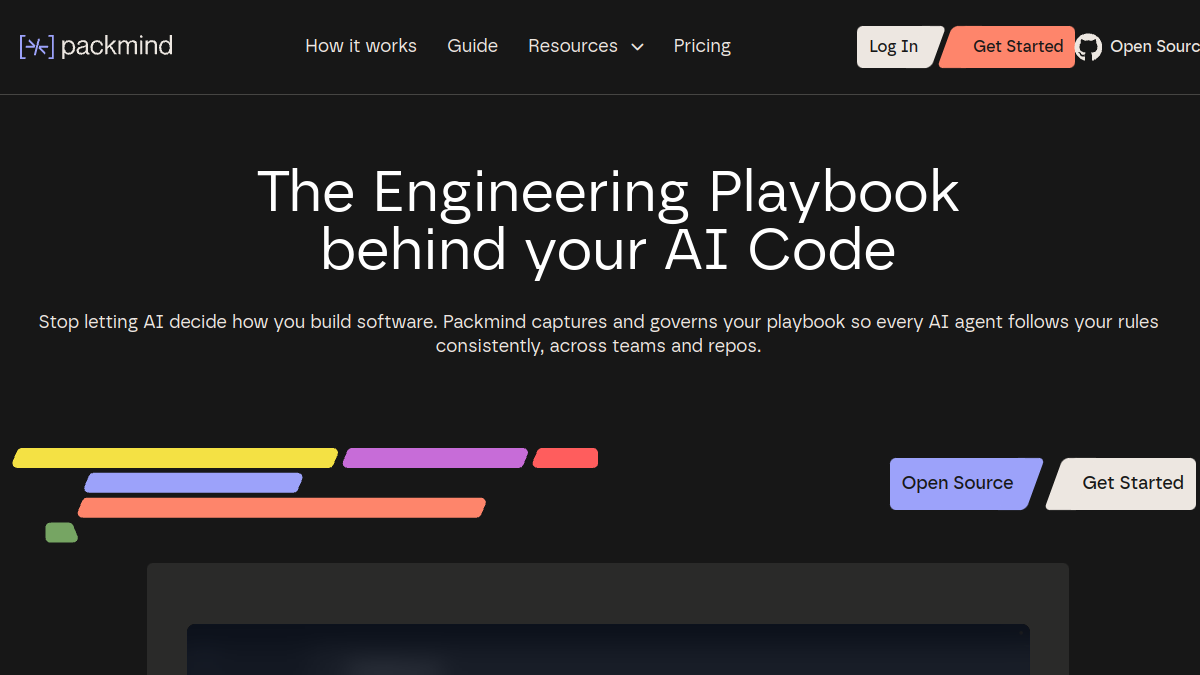Click the yellow decorative bar
Viewport: 1200px width, 675px height.
click(x=175, y=458)
